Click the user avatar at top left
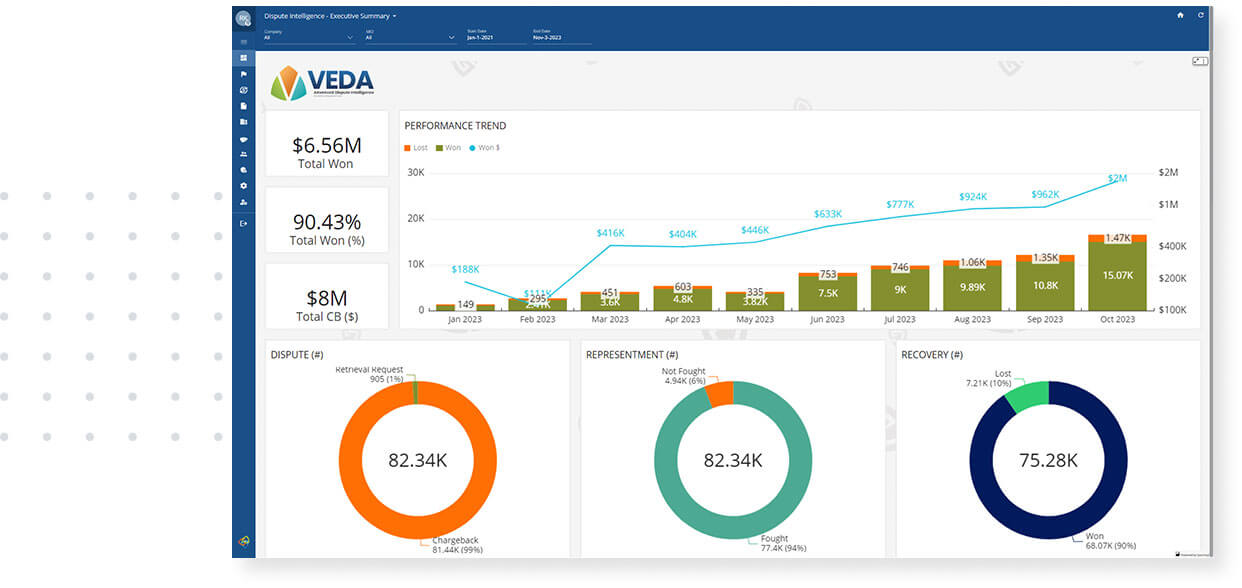Screen dimensions: 1242x588 pyautogui.click(x=243, y=19)
